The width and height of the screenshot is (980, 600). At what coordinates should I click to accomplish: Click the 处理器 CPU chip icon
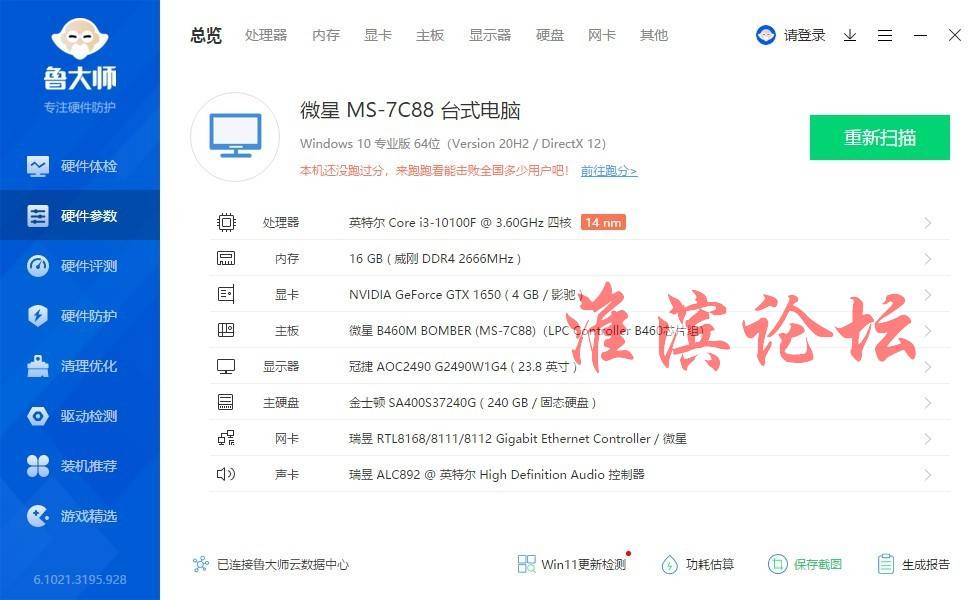pos(226,222)
